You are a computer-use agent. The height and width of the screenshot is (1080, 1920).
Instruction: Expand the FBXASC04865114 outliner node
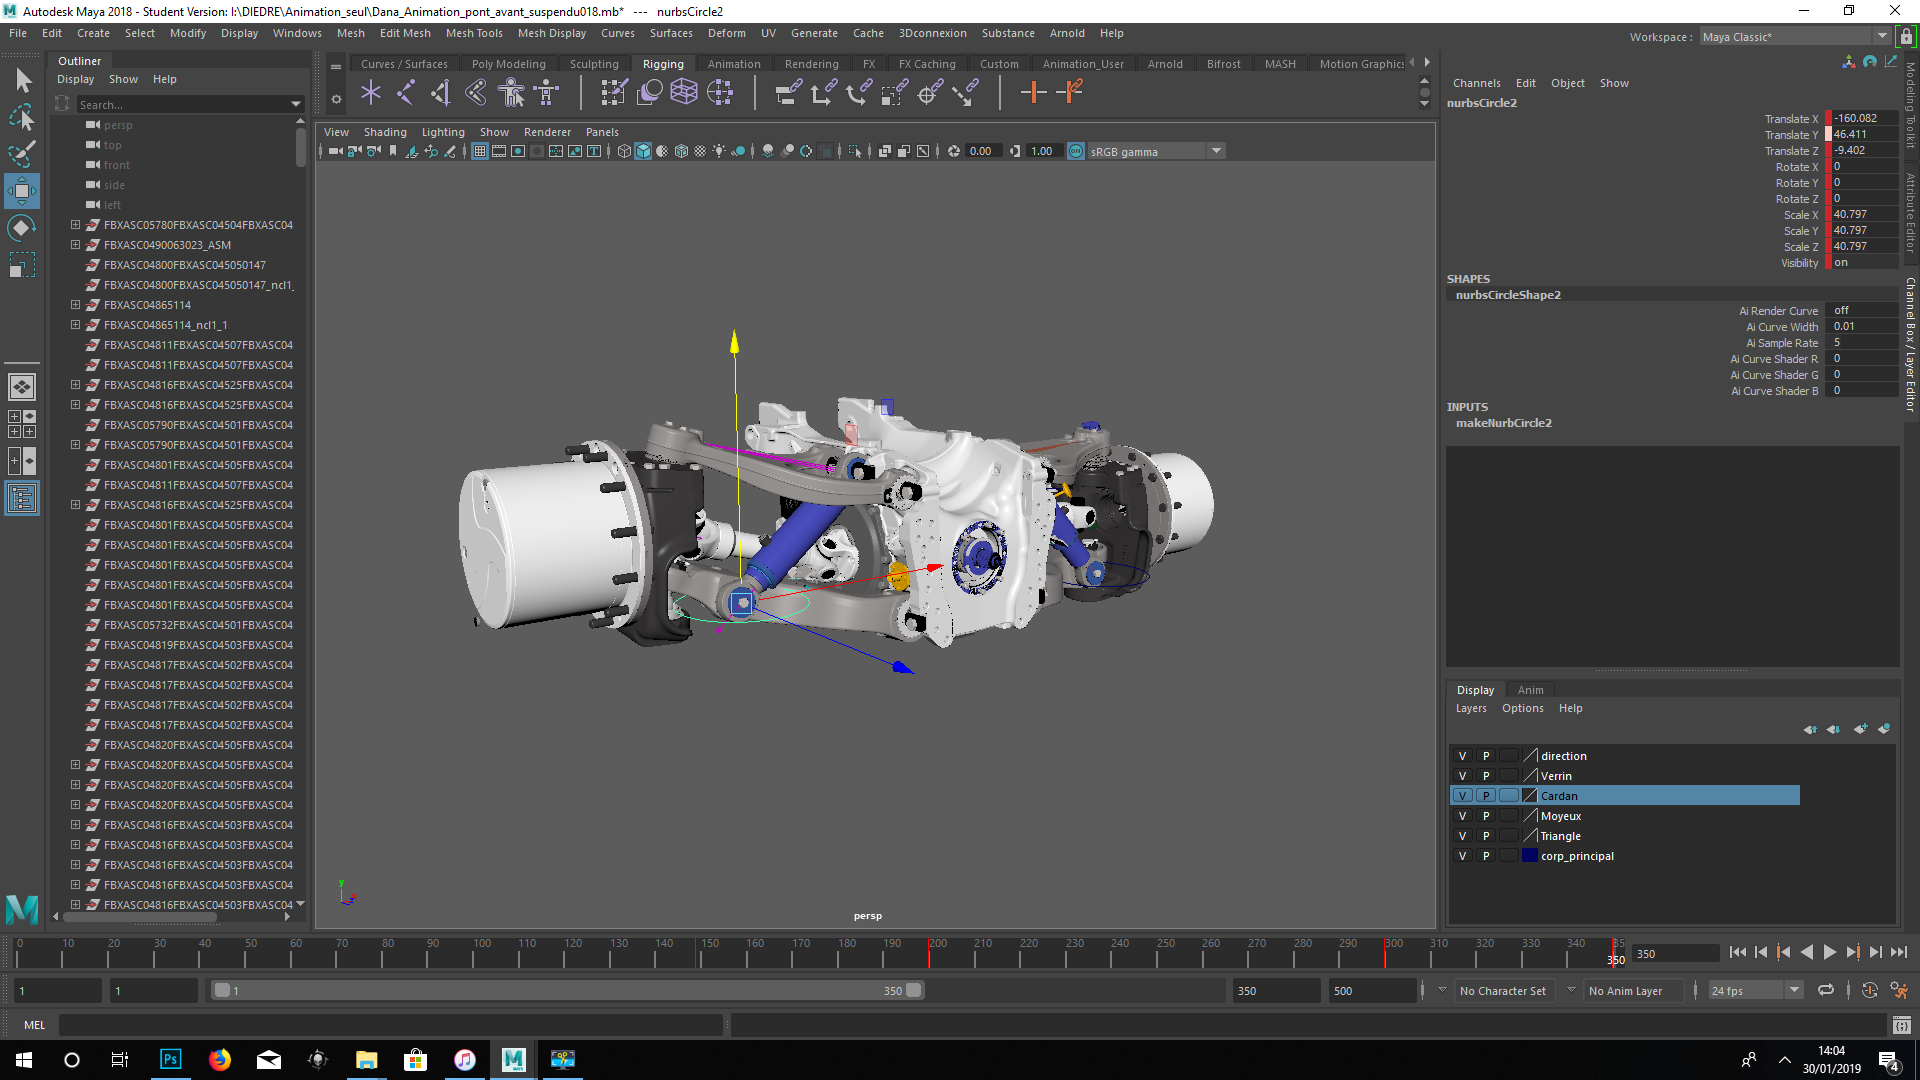tap(75, 305)
